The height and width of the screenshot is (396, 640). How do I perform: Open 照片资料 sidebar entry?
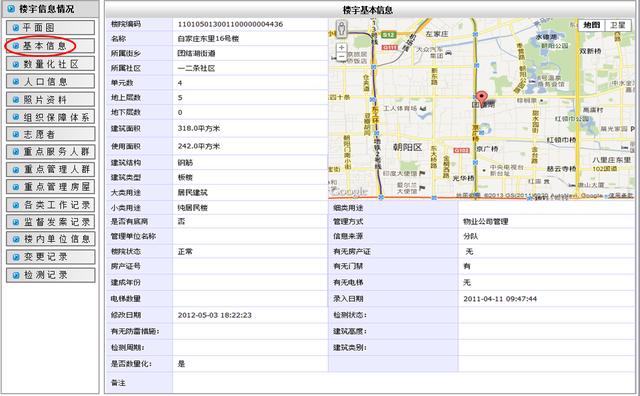point(50,100)
